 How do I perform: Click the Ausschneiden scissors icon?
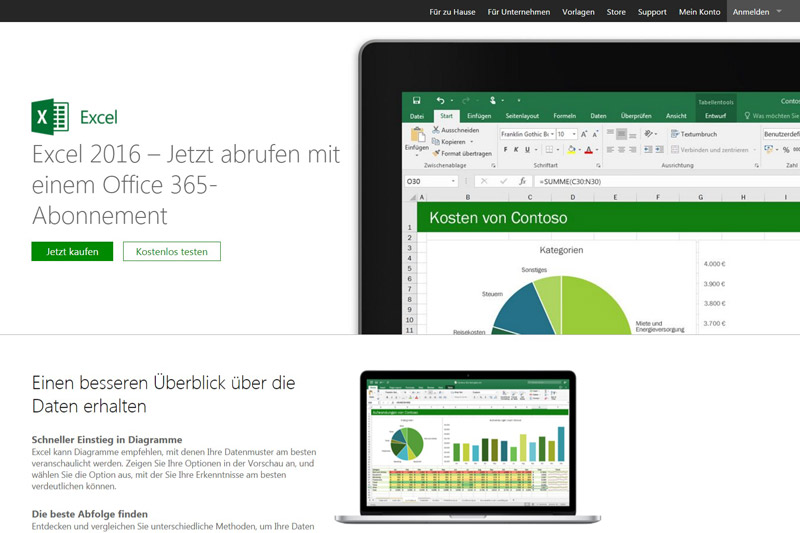pyautogui.click(x=436, y=130)
